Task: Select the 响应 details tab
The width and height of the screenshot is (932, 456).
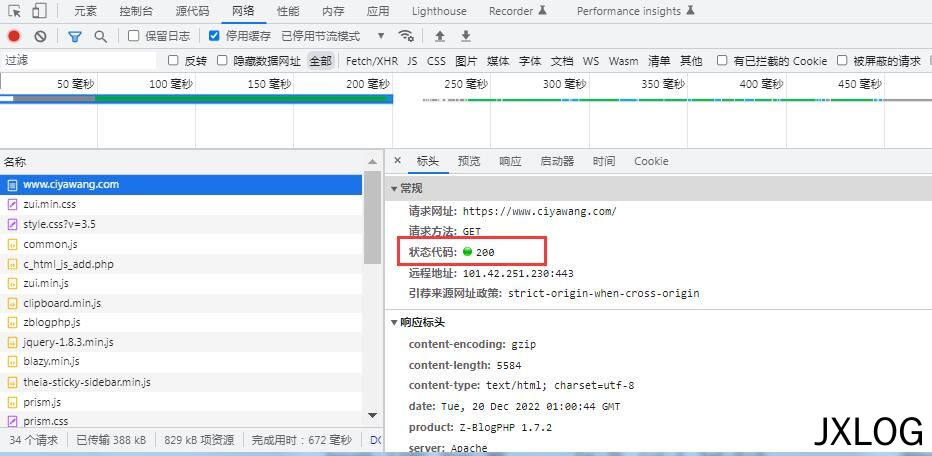Action: [510, 161]
